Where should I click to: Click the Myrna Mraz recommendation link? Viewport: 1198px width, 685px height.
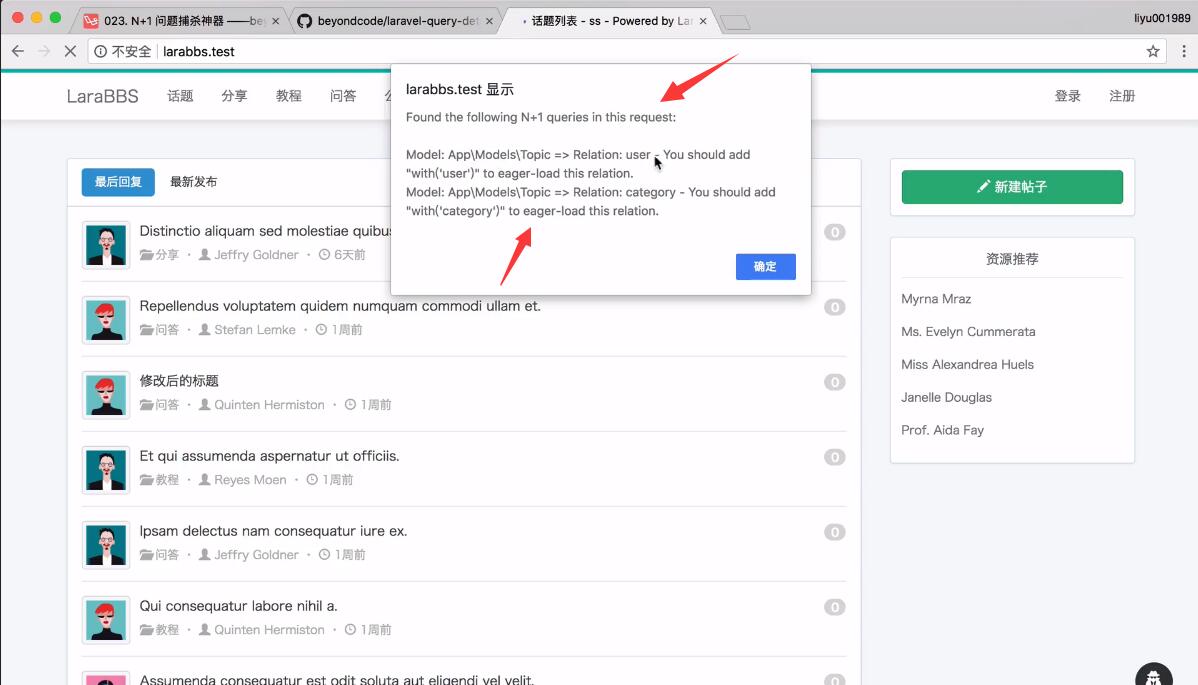936,299
